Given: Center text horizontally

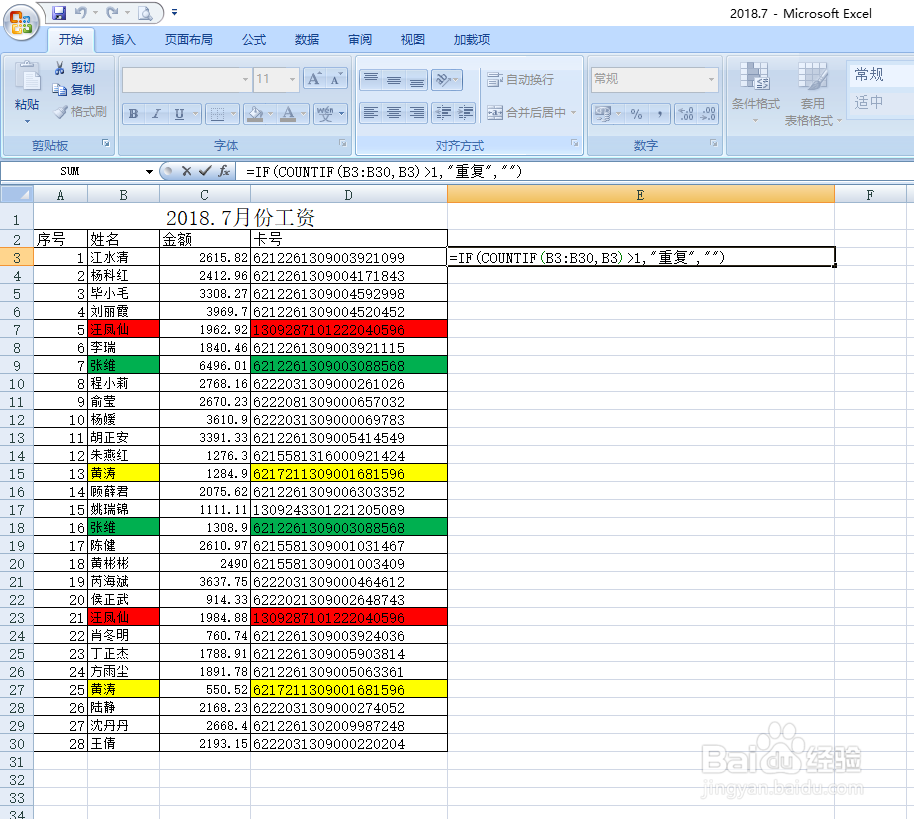Looking at the screenshot, I should click(393, 113).
